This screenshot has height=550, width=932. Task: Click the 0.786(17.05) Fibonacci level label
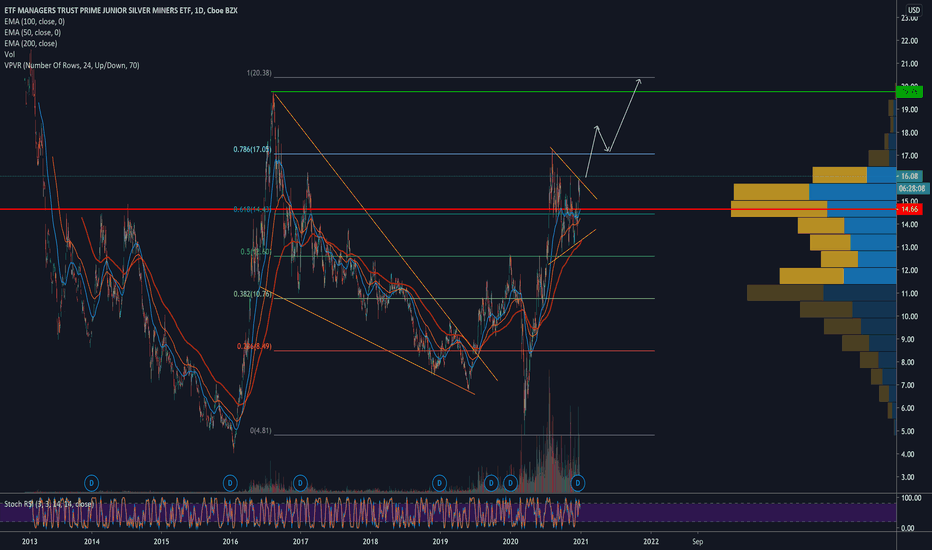(x=252, y=149)
